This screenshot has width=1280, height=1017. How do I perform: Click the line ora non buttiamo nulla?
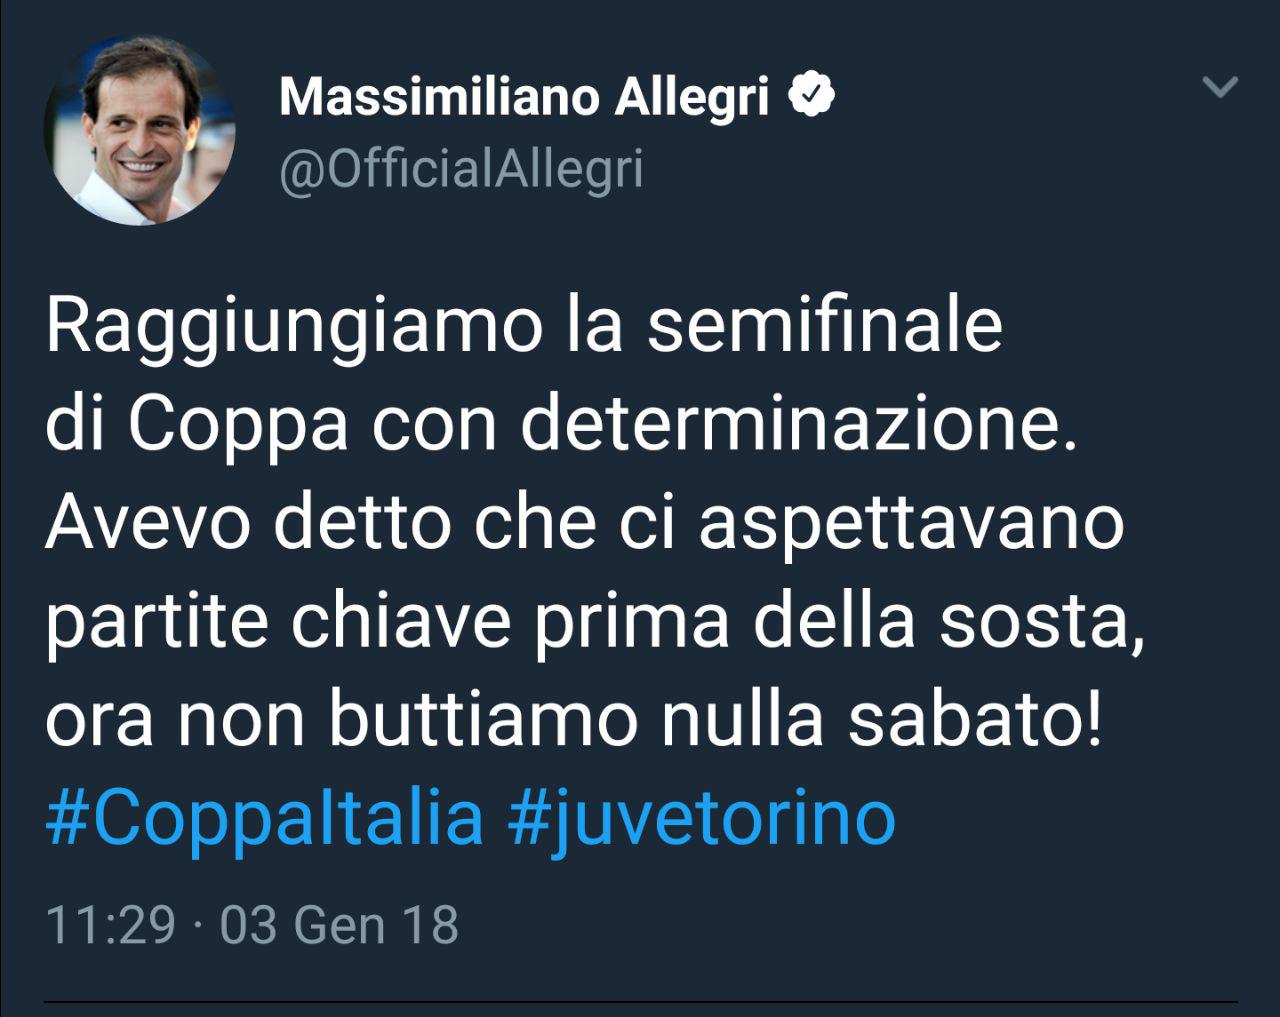pos(574,719)
